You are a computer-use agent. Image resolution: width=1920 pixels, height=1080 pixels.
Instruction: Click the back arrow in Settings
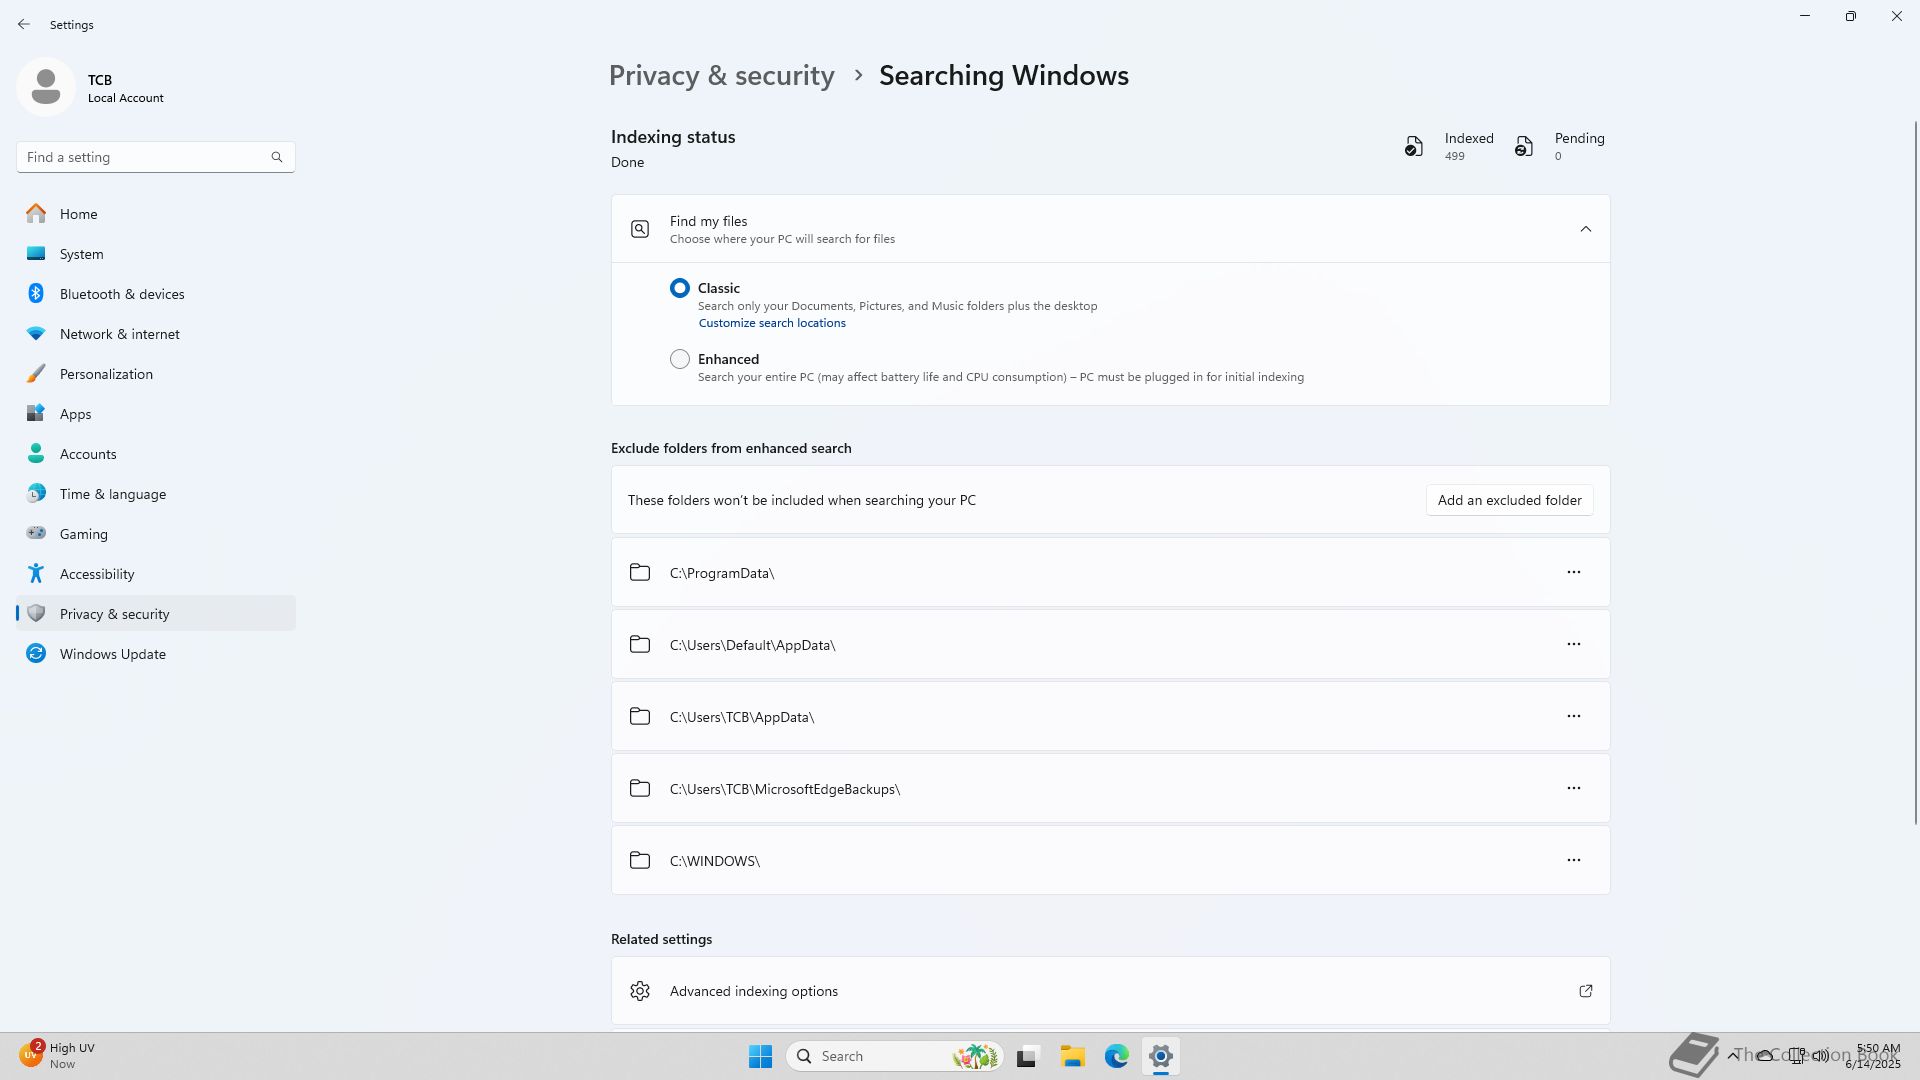click(x=24, y=24)
